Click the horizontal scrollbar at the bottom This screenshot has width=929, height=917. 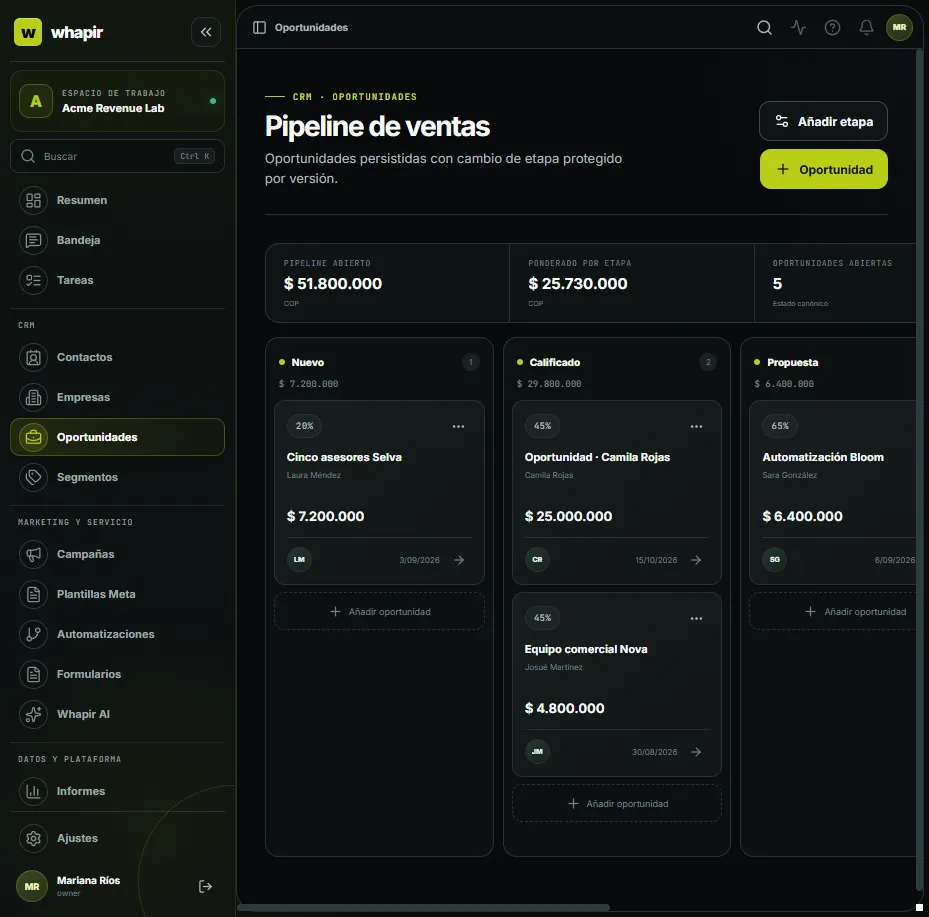[423, 908]
